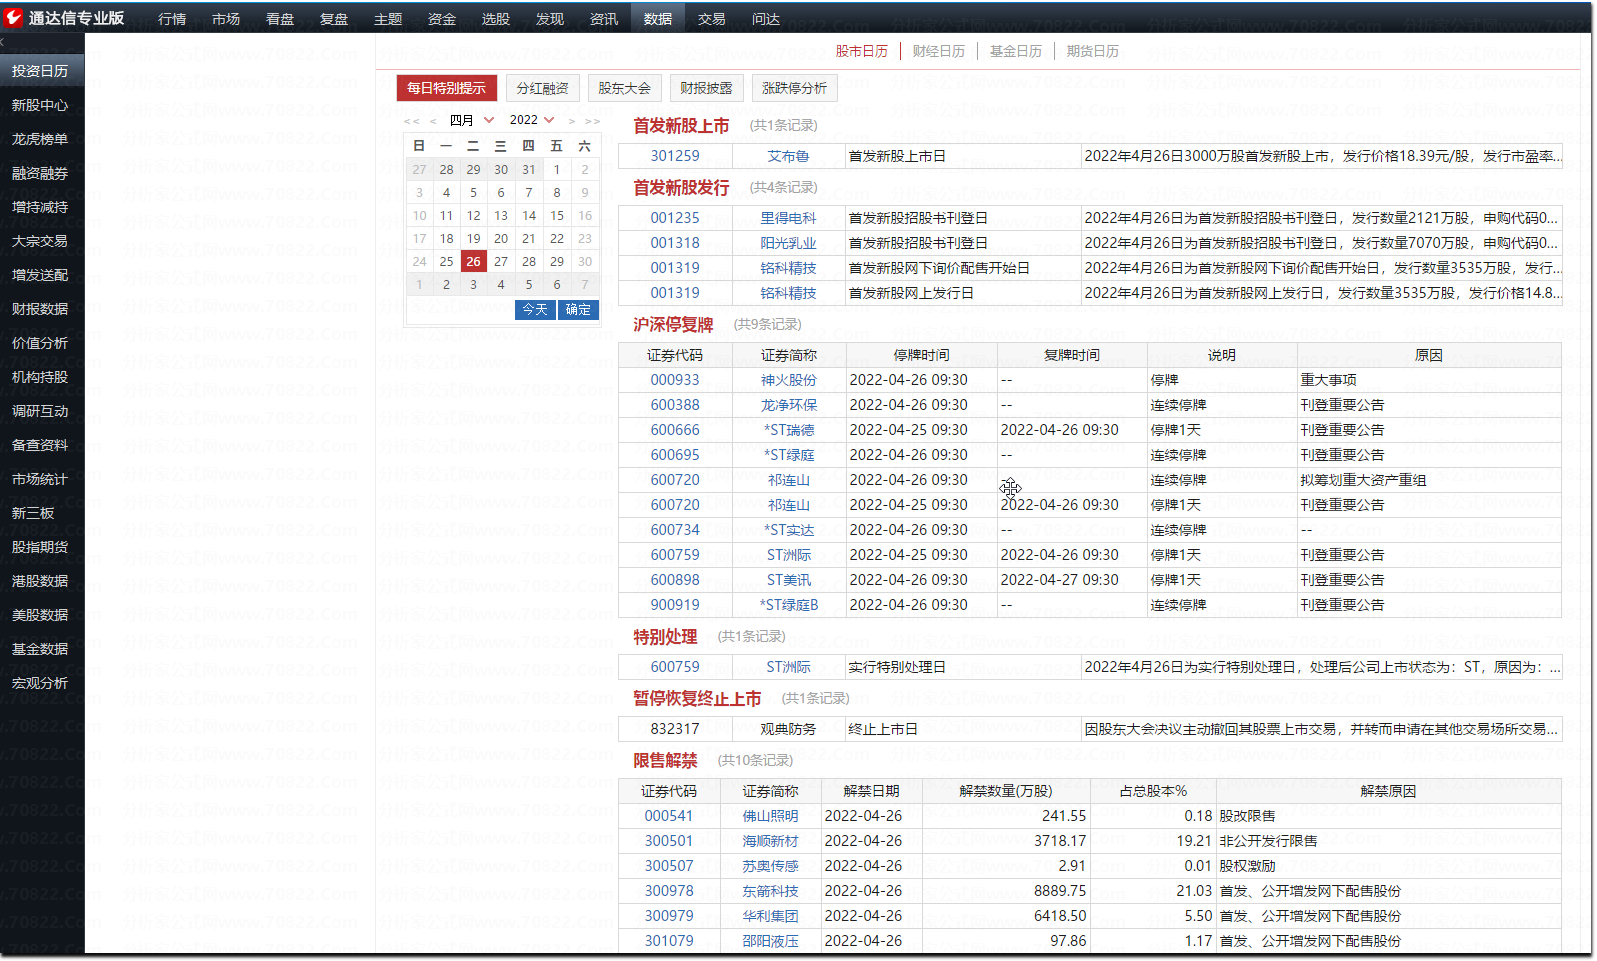Open the 行情 menu
The width and height of the screenshot is (1597, 961).
pyautogui.click(x=172, y=19)
